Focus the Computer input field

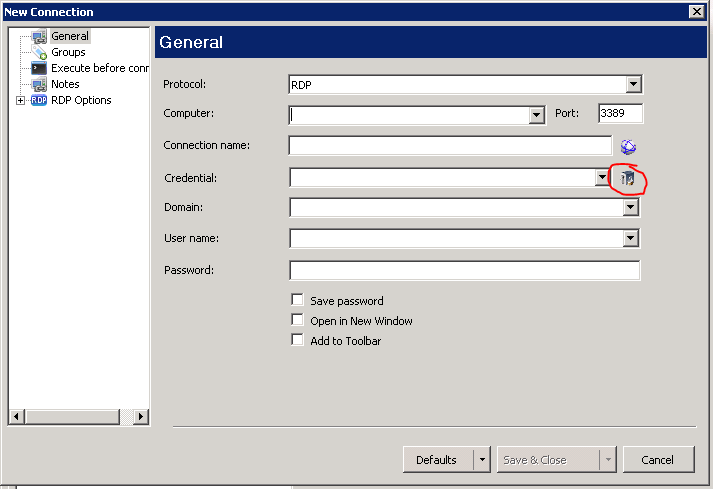point(409,115)
